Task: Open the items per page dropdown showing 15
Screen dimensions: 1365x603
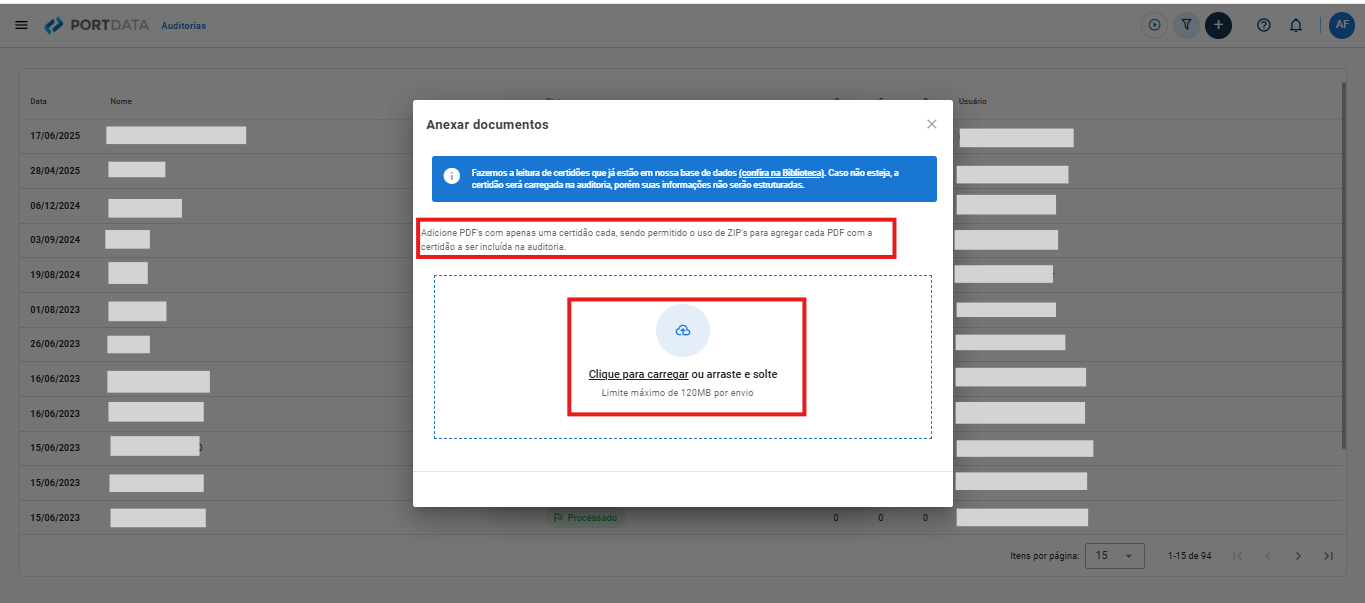Action: (1115, 556)
